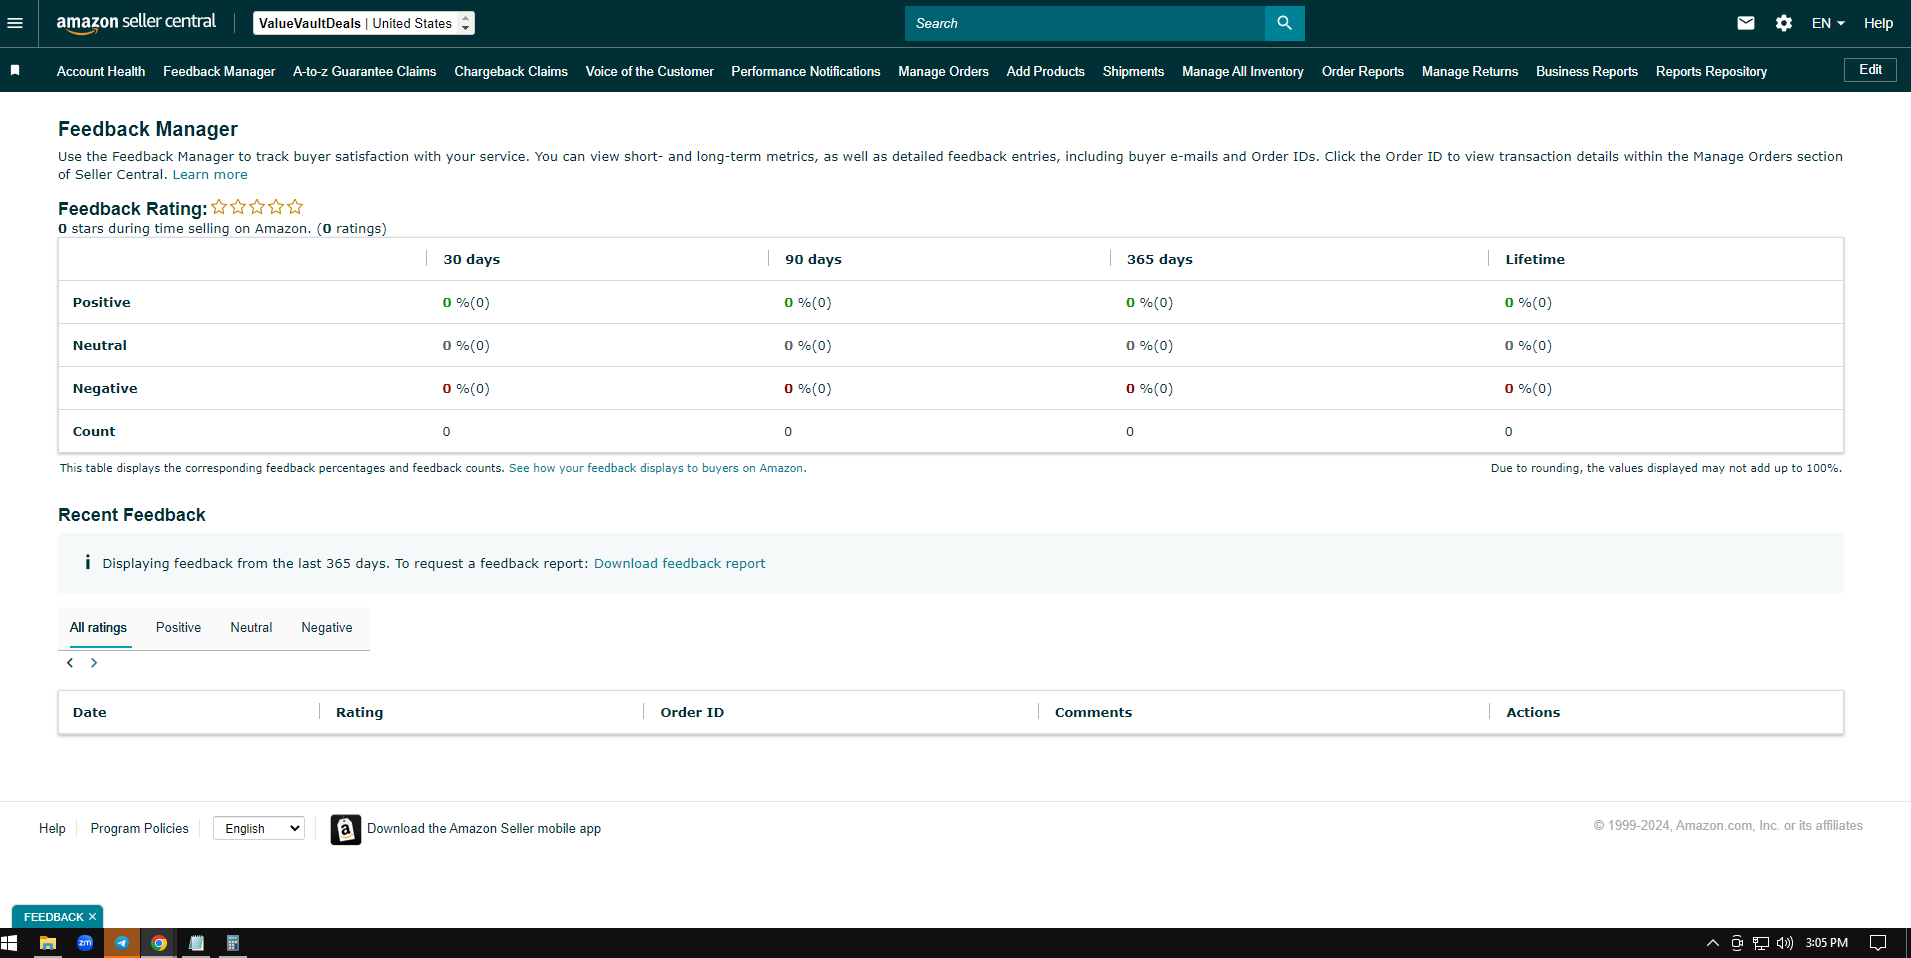The height and width of the screenshot is (958, 1911).
Task: Click the Negative Lifetime percentage cell
Action: [x=1528, y=388]
